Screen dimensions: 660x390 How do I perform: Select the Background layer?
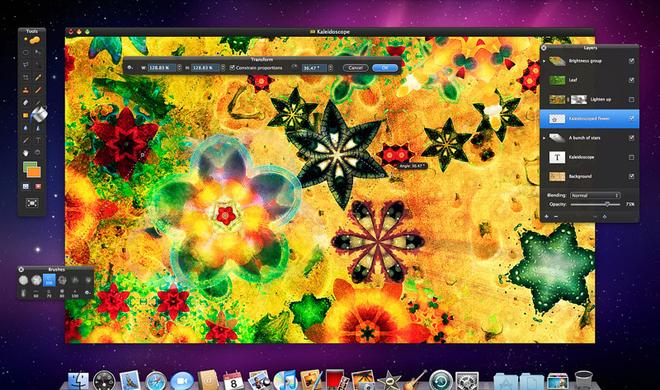point(589,176)
